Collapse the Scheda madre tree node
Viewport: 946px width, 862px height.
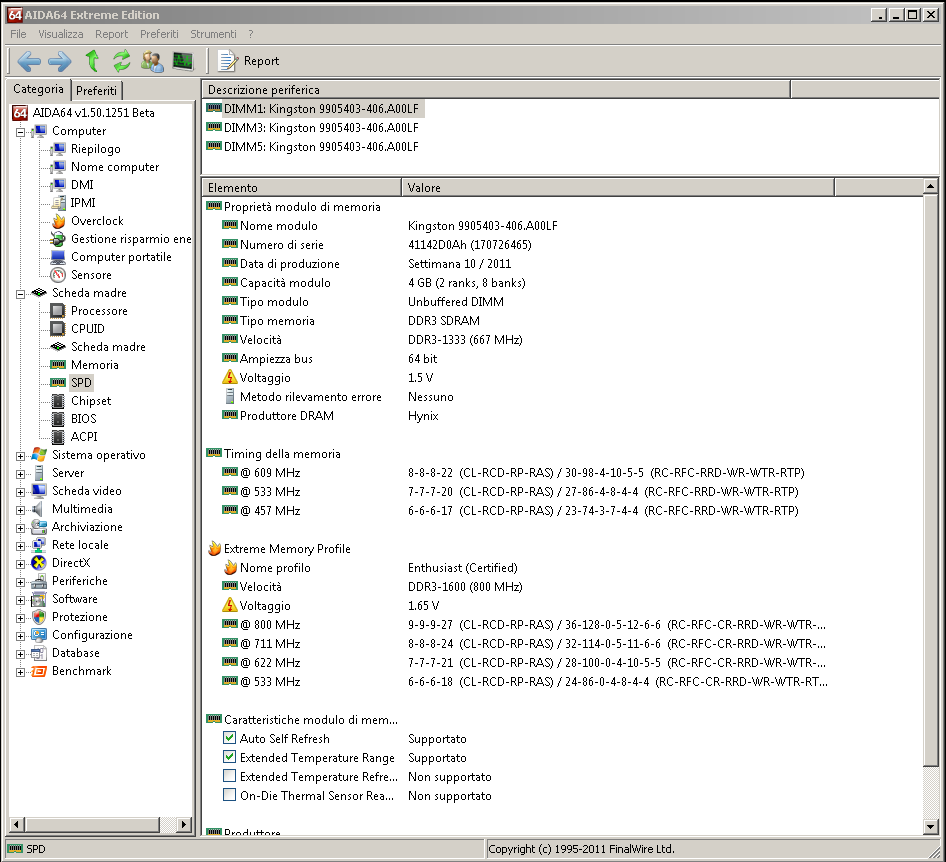click(21, 294)
